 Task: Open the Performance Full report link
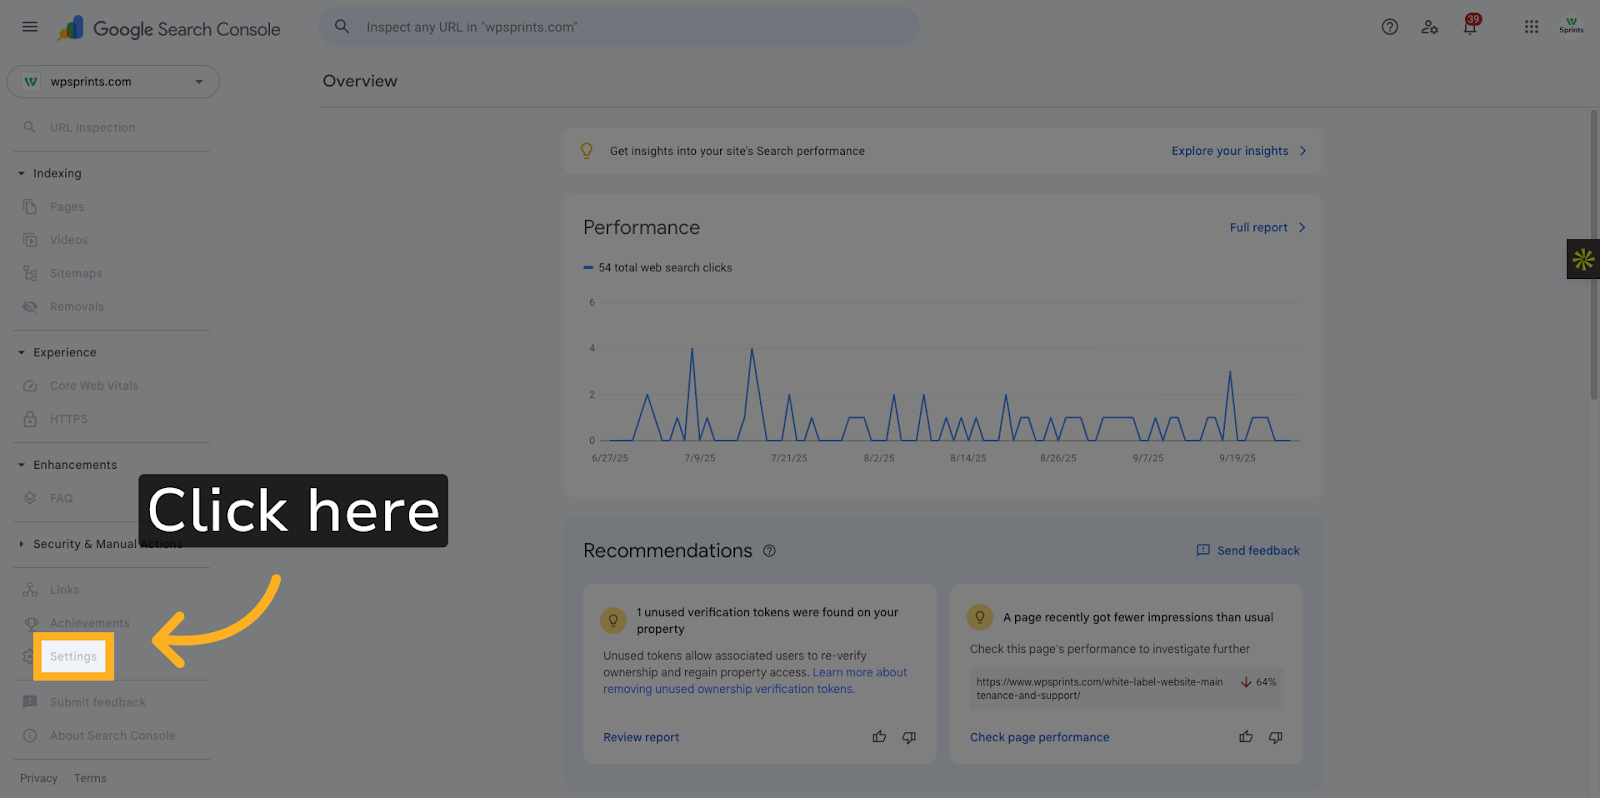[1266, 228]
